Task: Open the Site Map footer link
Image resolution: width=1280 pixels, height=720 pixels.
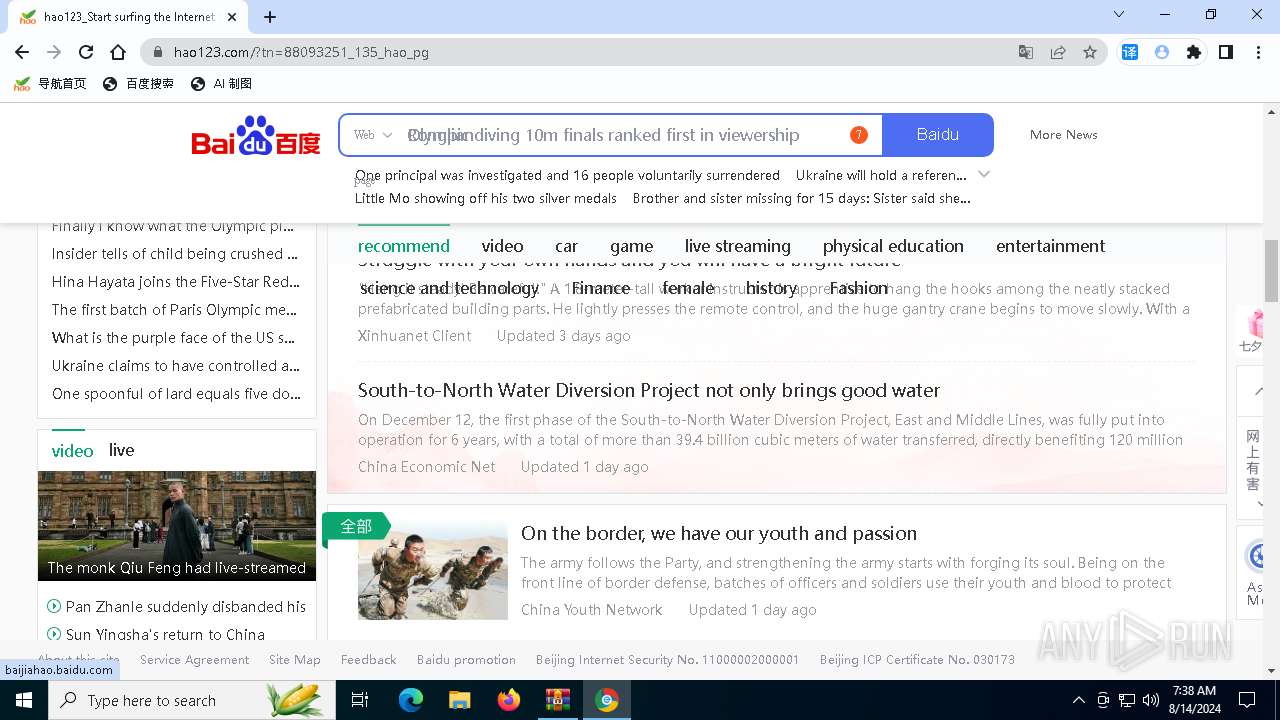Action: pos(295,660)
